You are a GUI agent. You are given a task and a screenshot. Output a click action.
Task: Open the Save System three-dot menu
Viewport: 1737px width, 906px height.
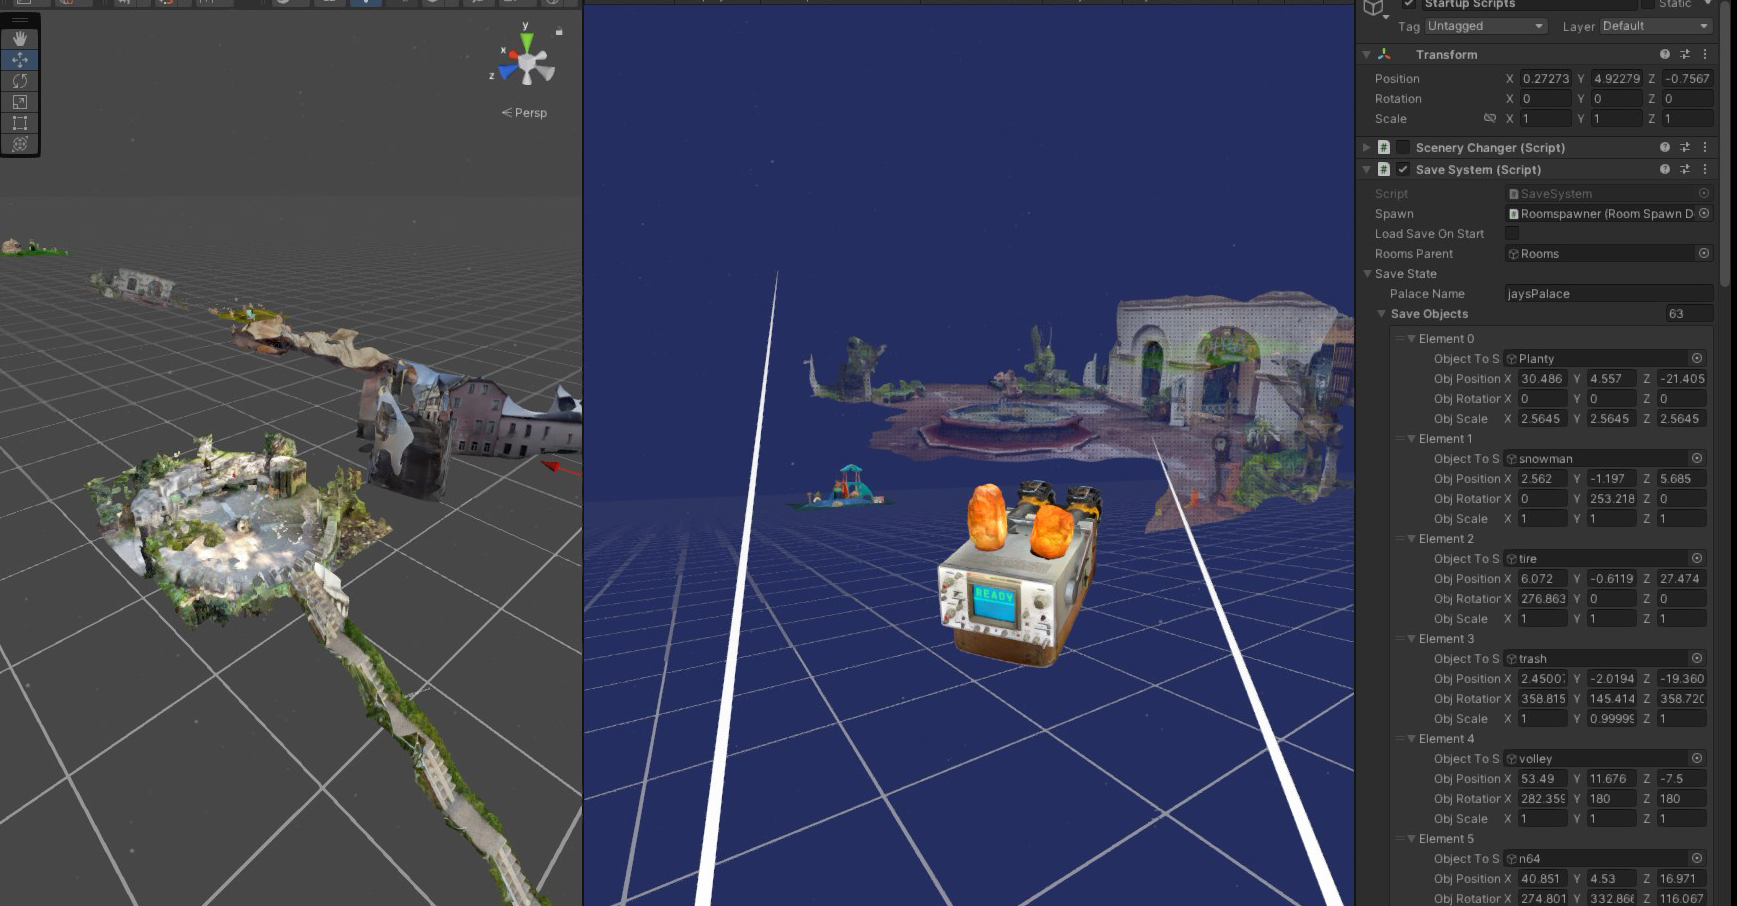1705,170
